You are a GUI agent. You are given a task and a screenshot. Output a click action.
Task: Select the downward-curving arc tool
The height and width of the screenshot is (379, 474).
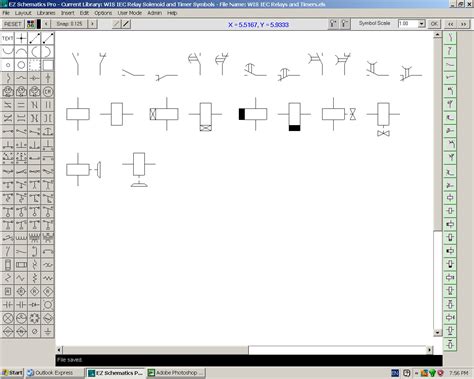click(21, 52)
